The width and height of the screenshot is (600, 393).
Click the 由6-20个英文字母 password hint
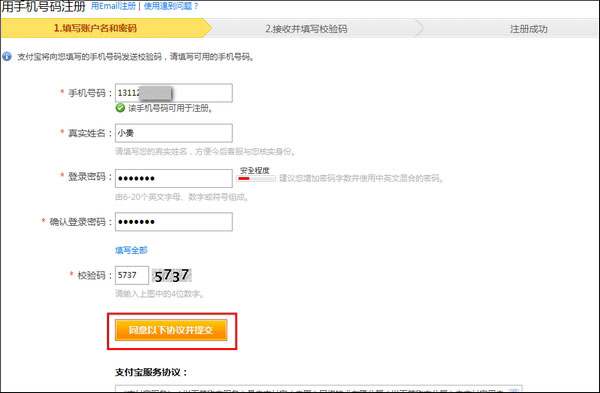tap(182, 197)
